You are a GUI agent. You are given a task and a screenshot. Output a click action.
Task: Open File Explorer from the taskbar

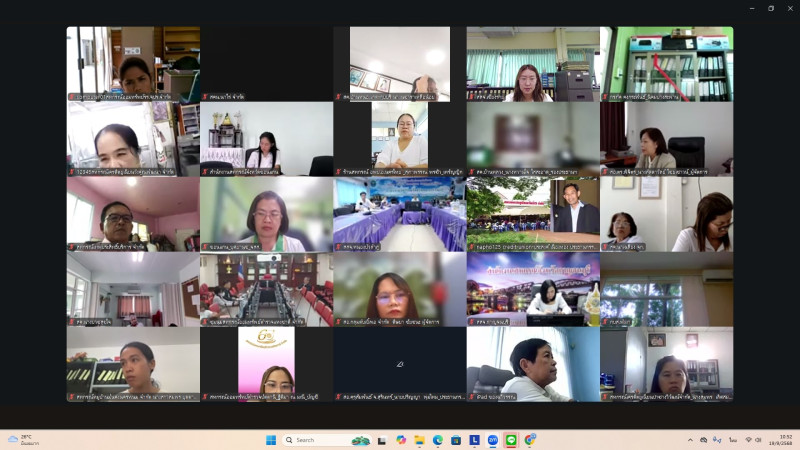(420, 440)
